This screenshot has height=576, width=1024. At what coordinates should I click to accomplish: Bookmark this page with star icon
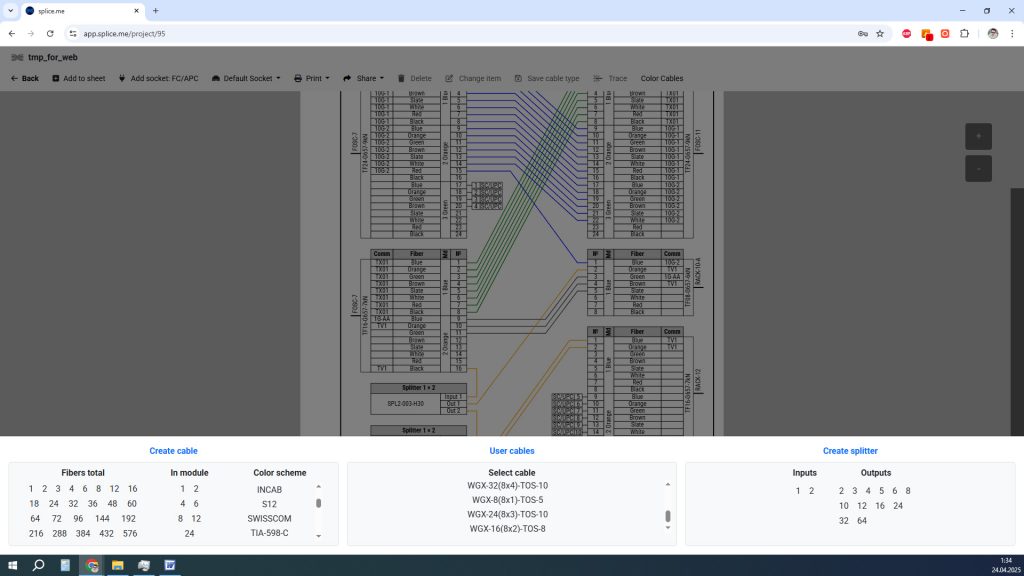tap(880, 33)
